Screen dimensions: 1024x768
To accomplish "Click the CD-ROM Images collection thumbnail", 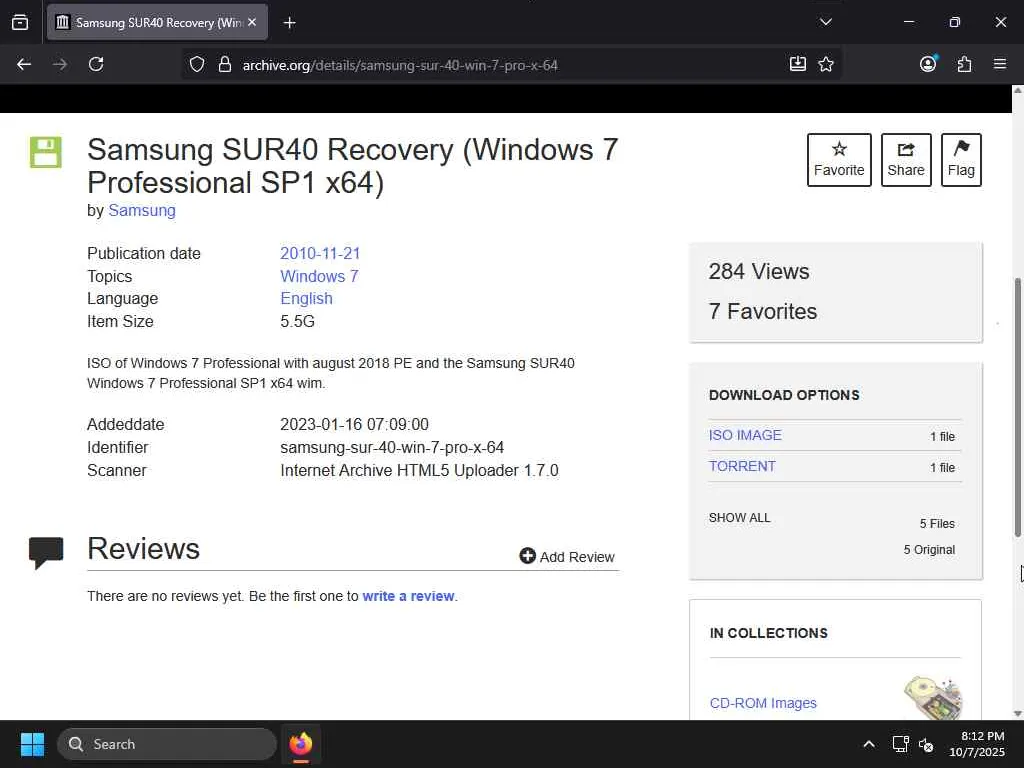I will coord(933,697).
